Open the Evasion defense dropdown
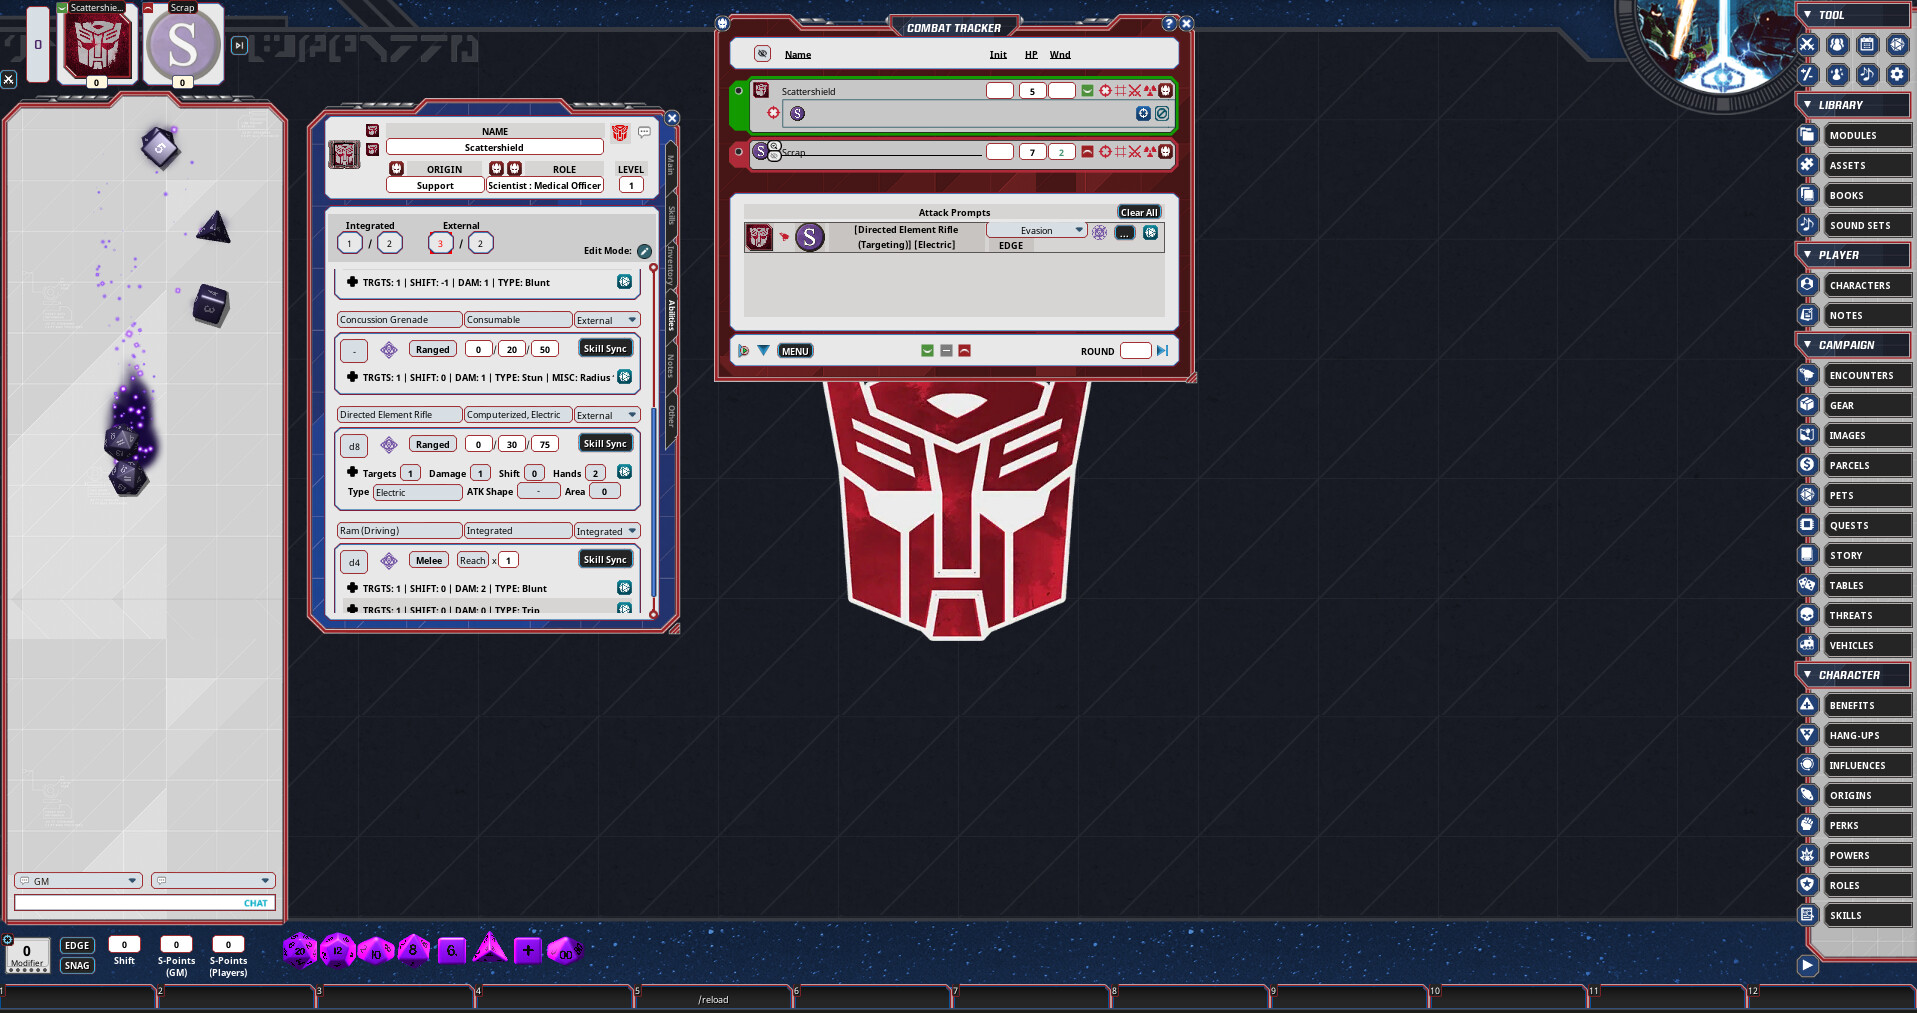The width and height of the screenshot is (1917, 1013). tap(1037, 230)
